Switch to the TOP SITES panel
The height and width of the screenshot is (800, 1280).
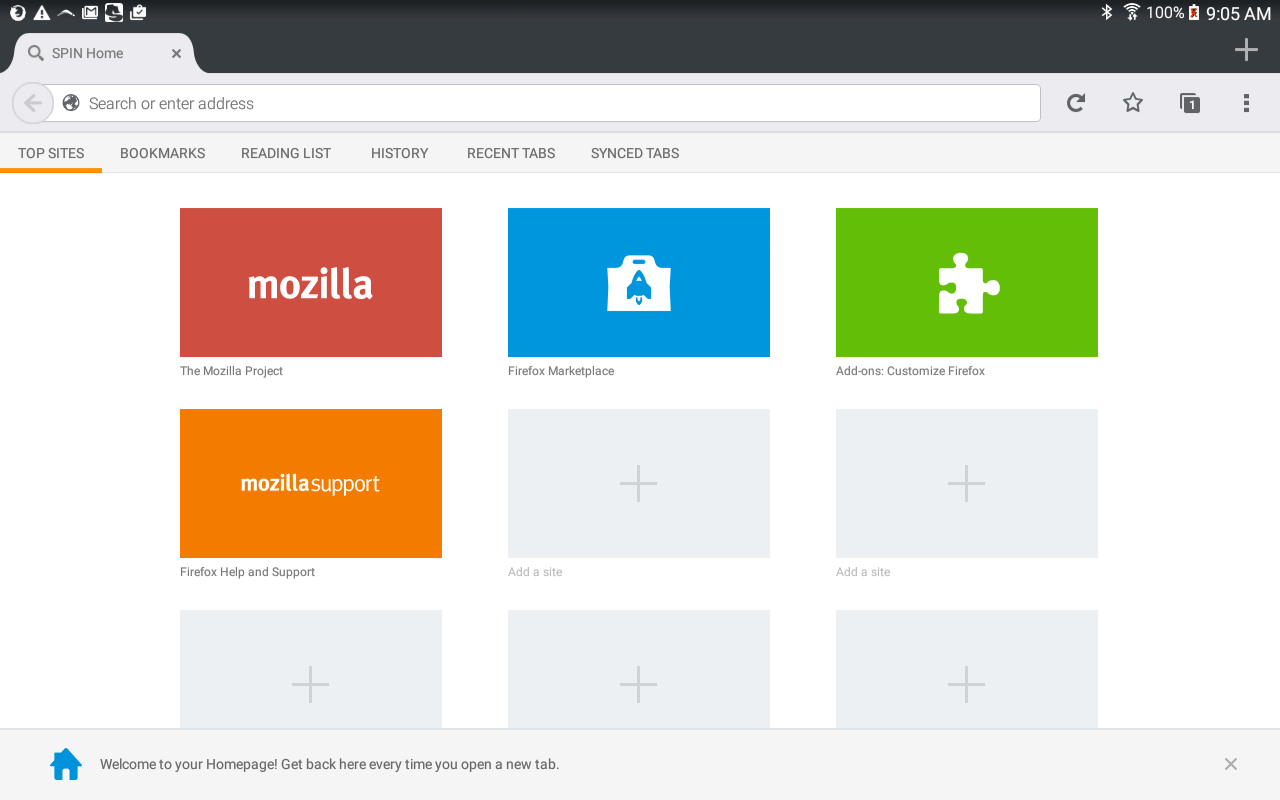coord(51,153)
